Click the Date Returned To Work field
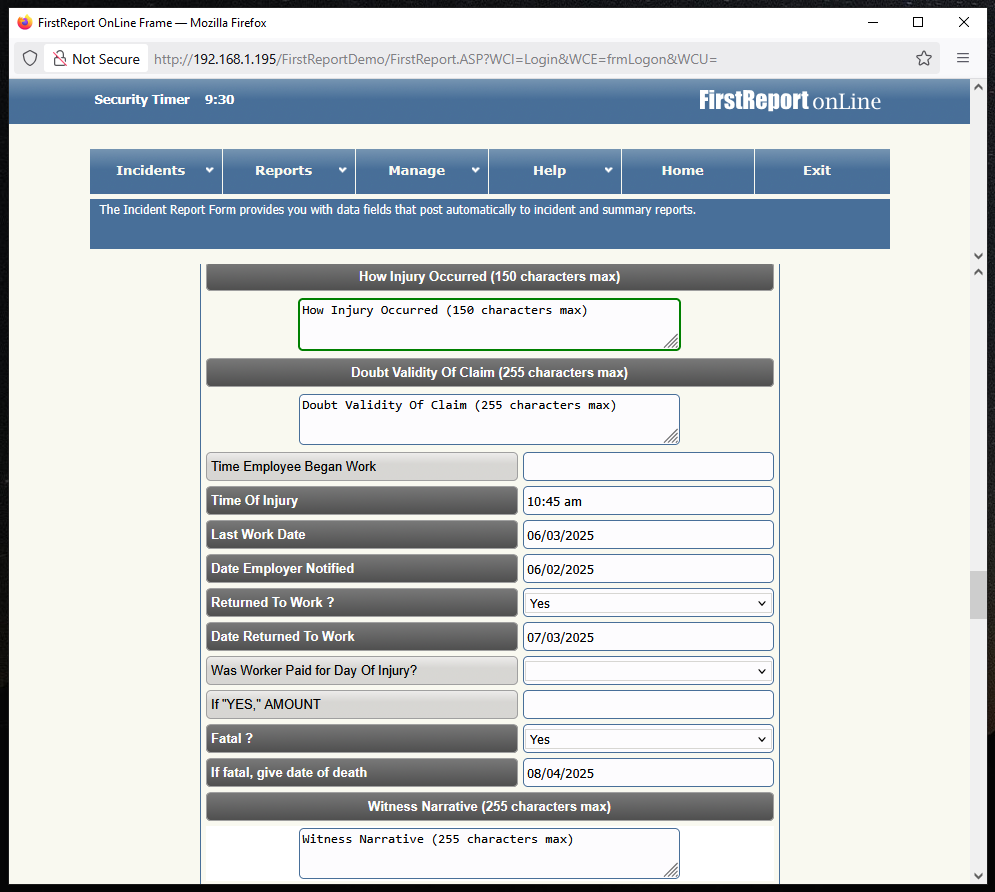995x892 pixels. point(648,637)
